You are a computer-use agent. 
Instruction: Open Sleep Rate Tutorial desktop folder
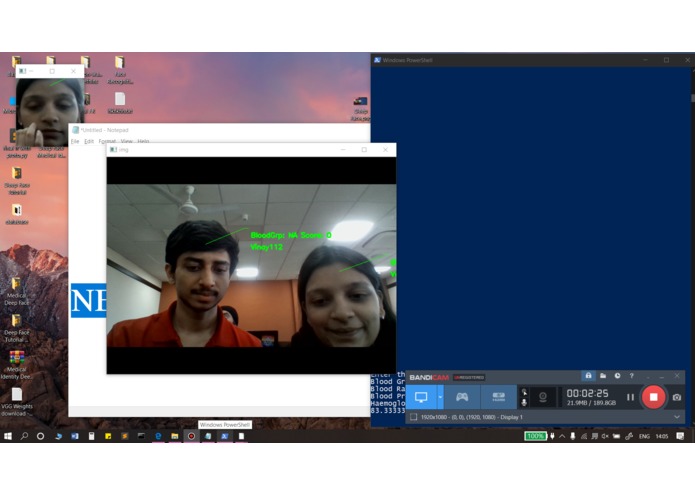click(17, 181)
